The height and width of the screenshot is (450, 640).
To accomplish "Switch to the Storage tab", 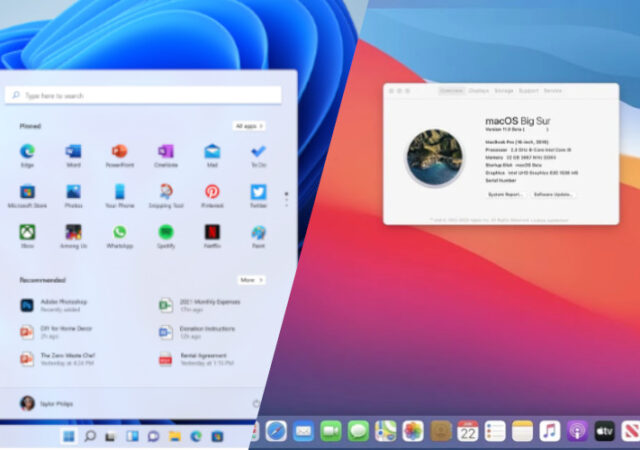I will click(503, 91).
